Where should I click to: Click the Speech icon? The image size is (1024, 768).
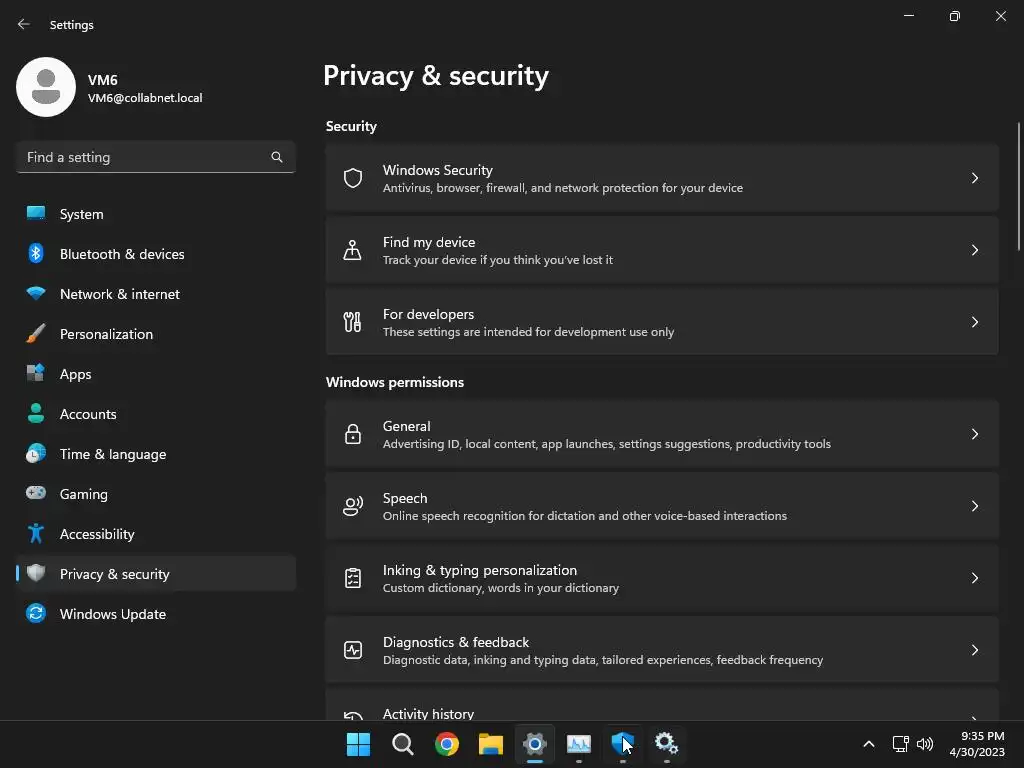pos(352,506)
